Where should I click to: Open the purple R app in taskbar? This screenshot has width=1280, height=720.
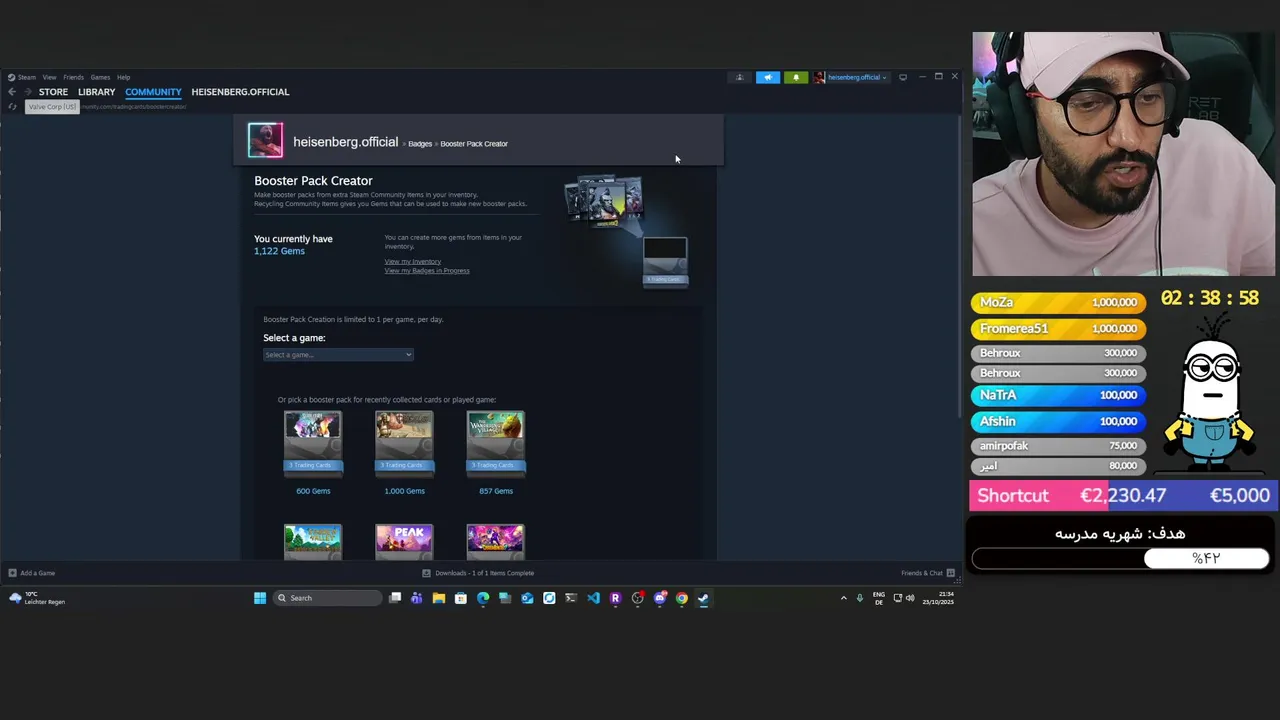pyautogui.click(x=615, y=598)
